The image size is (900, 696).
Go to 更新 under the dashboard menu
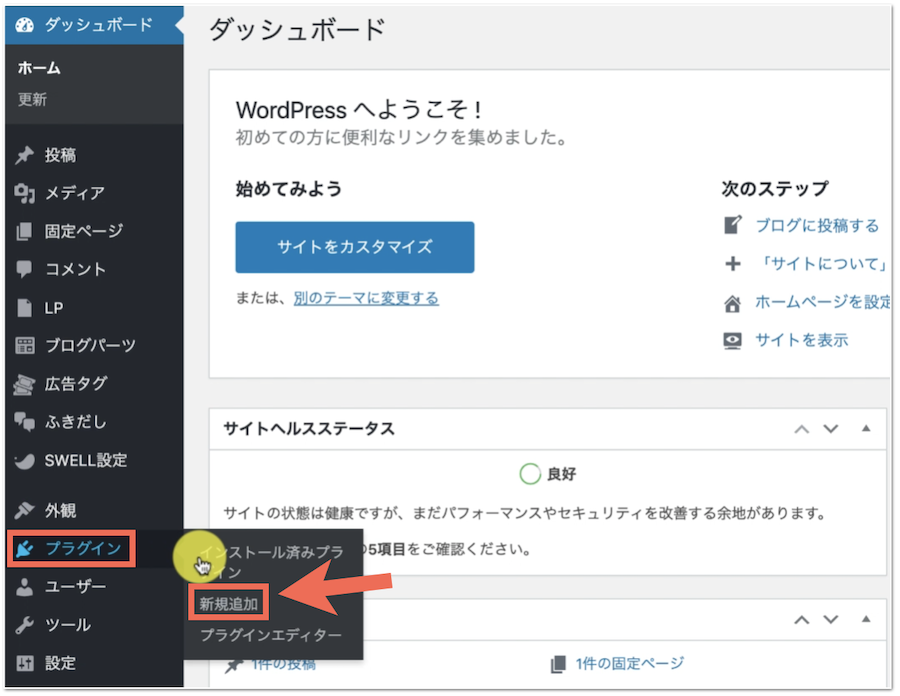point(32,100)
